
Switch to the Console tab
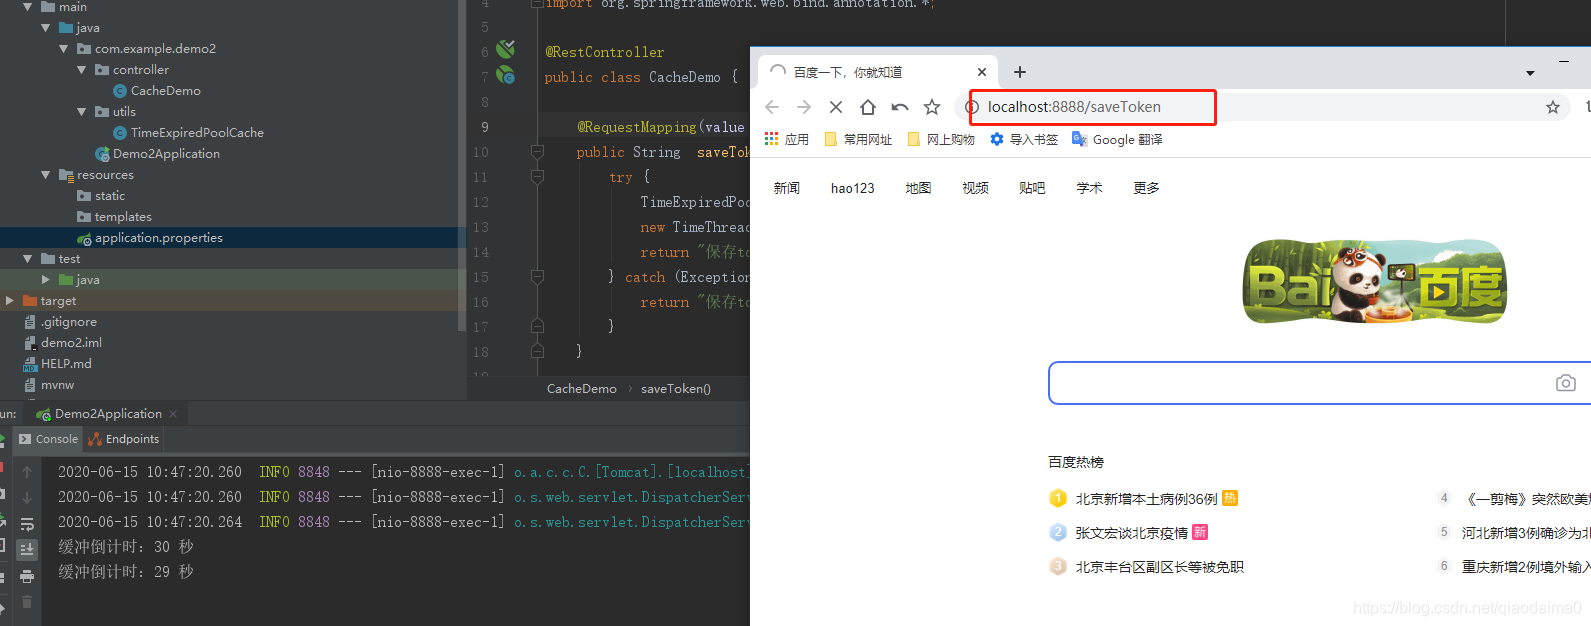coord(48,439)
